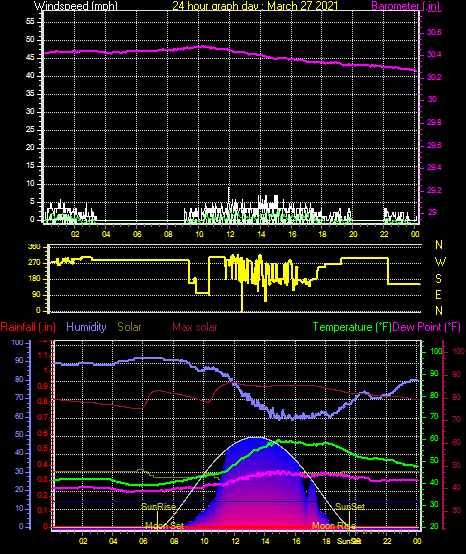The height and width of the screenshot is (554, 466).
Task: Click 15 on the windspeed axis
Action: 30,166
